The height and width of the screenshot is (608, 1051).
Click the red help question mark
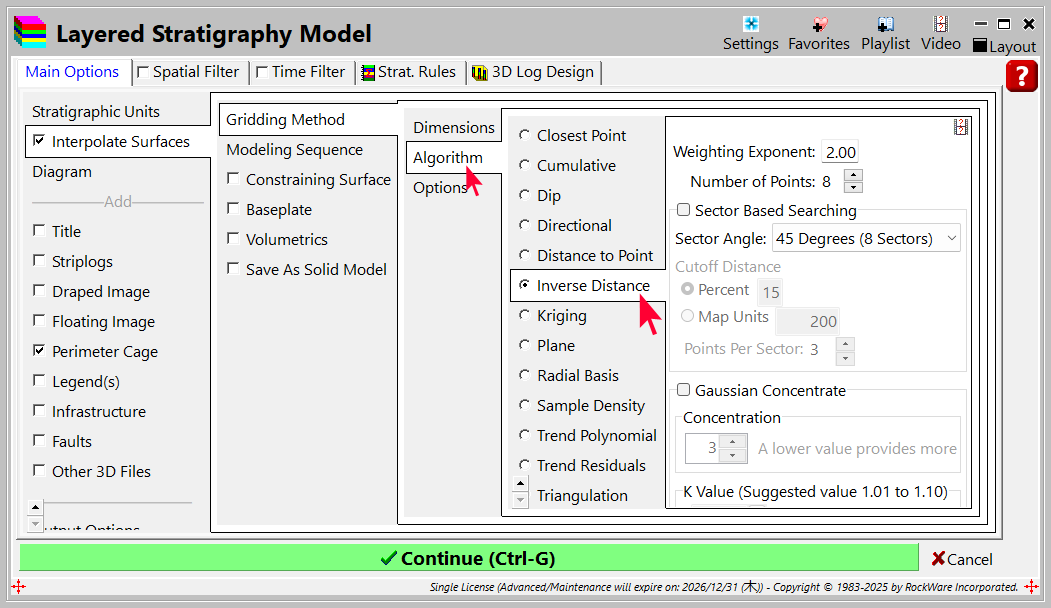(1021, 76)
